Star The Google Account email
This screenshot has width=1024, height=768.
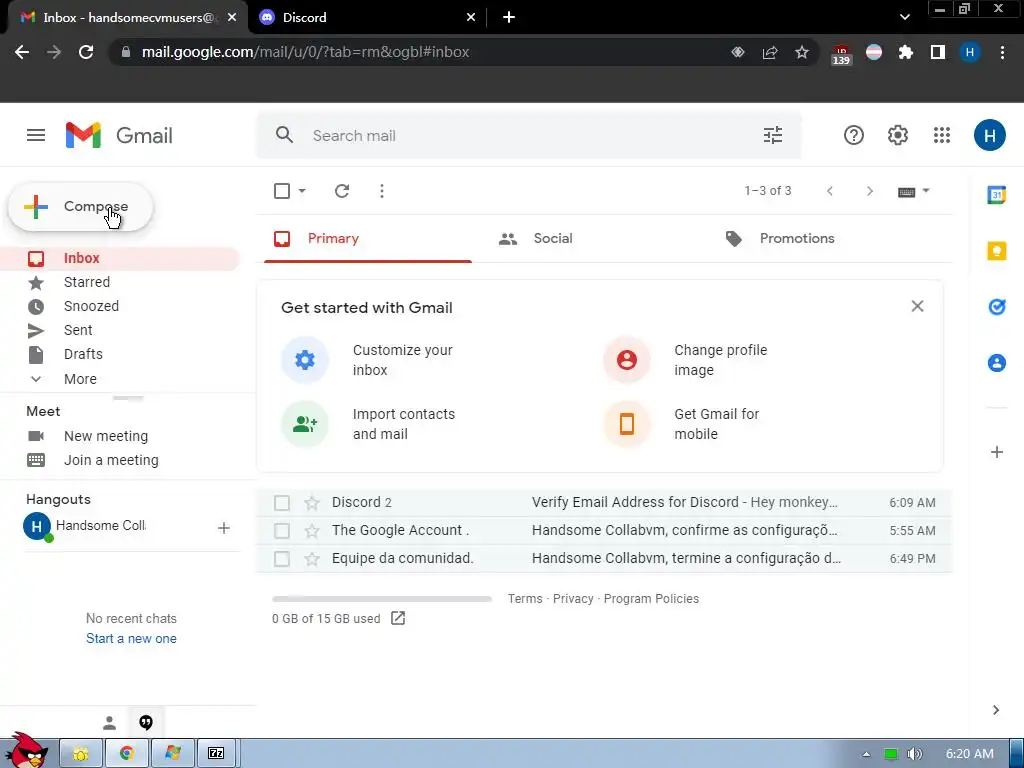[x=312, y=530]
